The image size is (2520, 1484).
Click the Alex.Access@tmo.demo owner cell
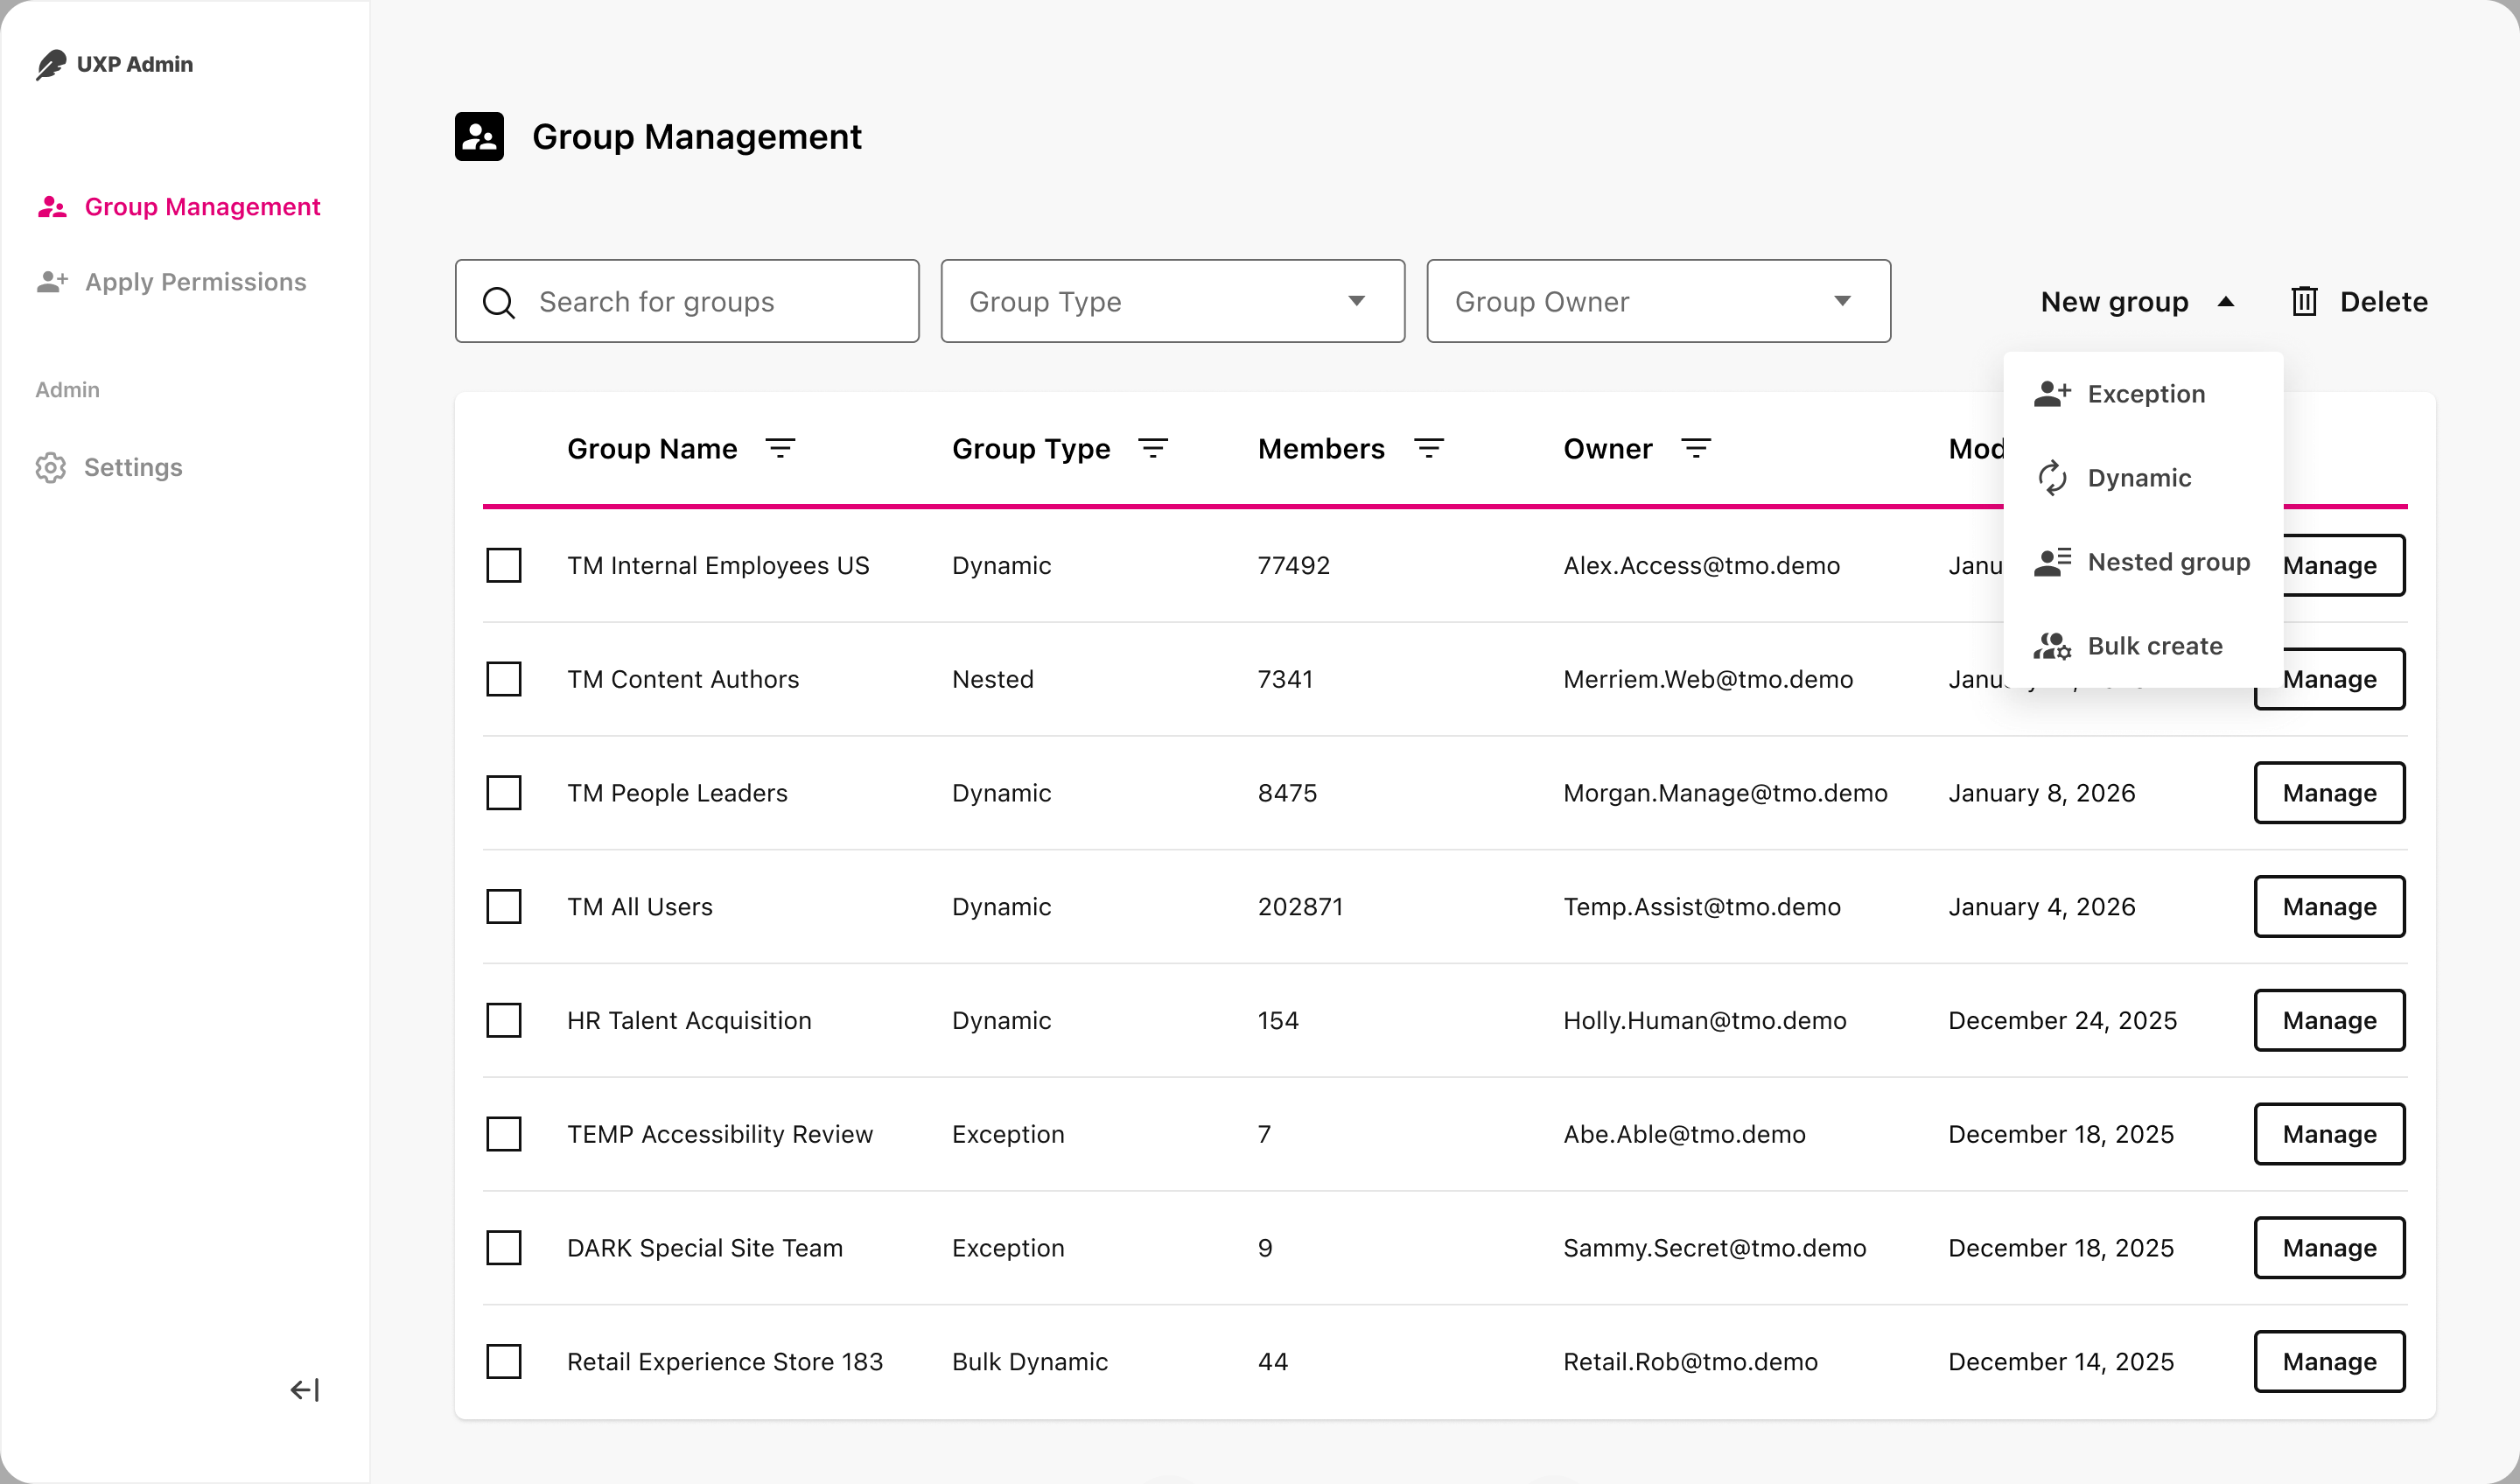1702,565
